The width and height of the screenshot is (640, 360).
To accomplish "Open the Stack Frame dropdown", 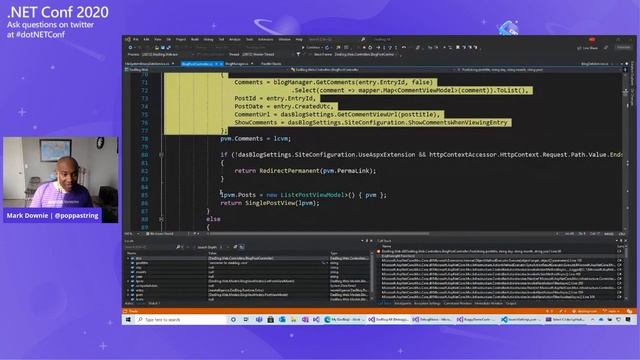I will (366, 54).
